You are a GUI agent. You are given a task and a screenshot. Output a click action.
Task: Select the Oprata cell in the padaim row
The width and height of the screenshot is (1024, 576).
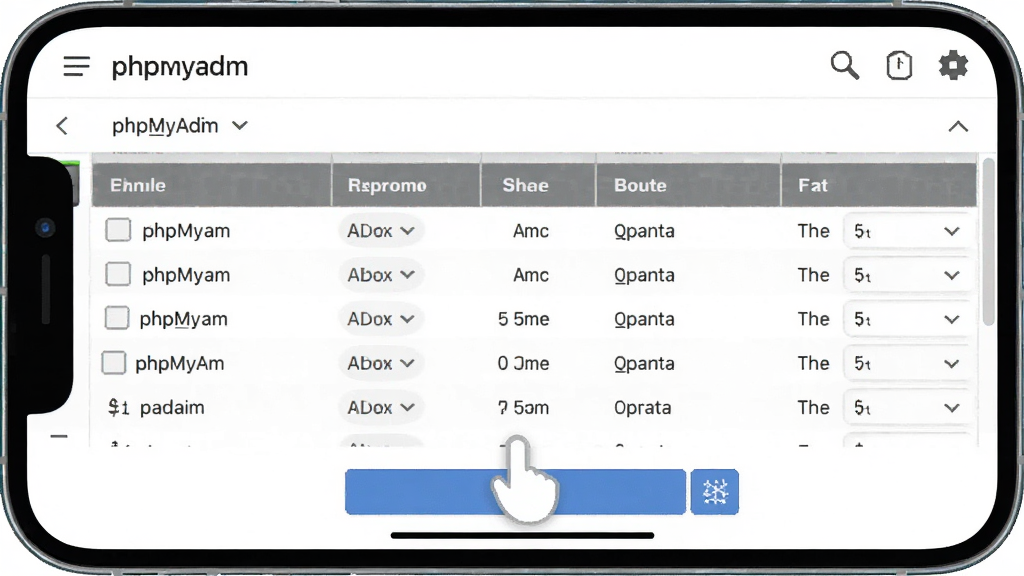(x=643, y=408)
